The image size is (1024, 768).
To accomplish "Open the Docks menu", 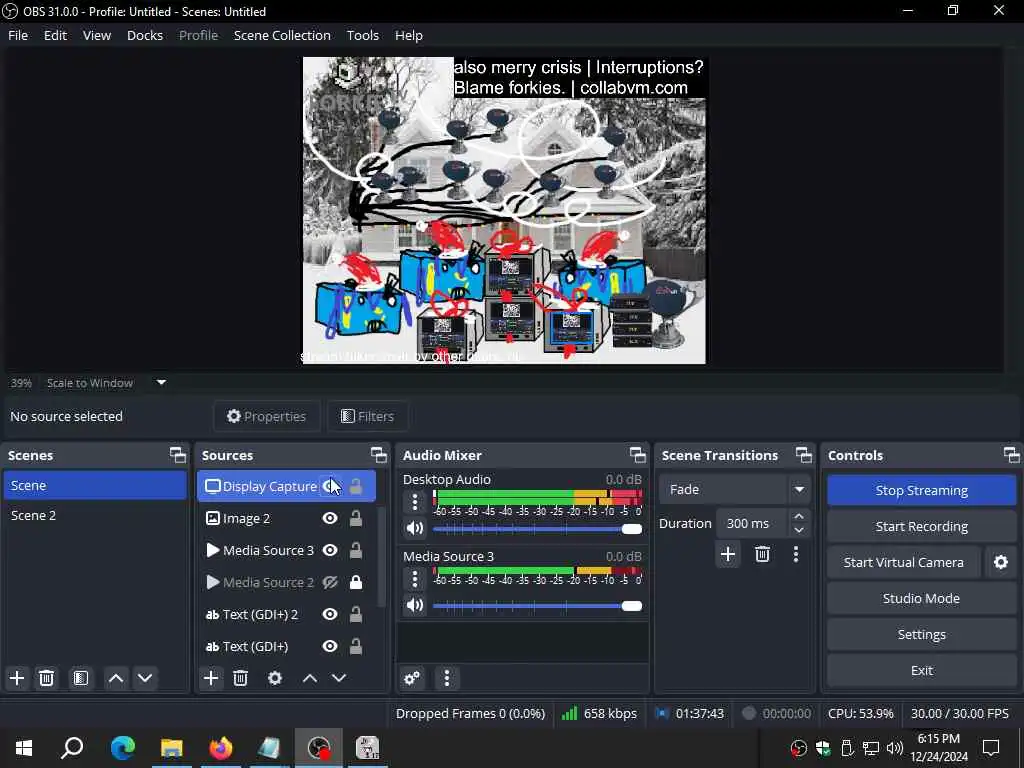I will click(x=145, y=35).
